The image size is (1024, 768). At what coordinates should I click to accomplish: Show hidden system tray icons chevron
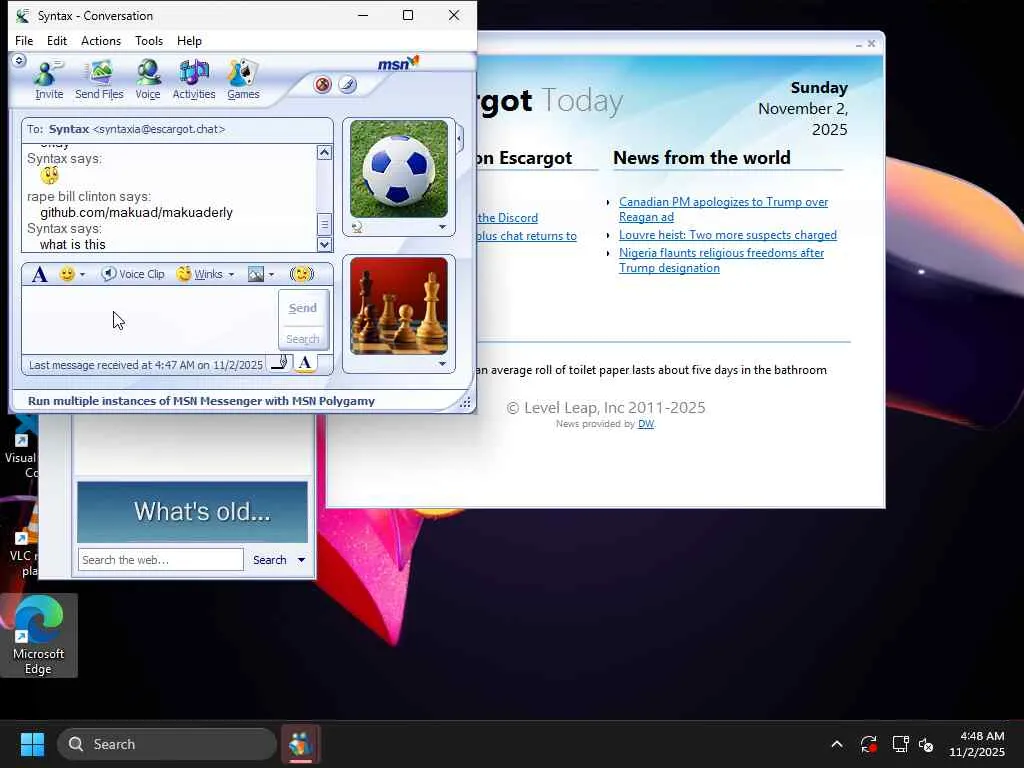(837, 744)
